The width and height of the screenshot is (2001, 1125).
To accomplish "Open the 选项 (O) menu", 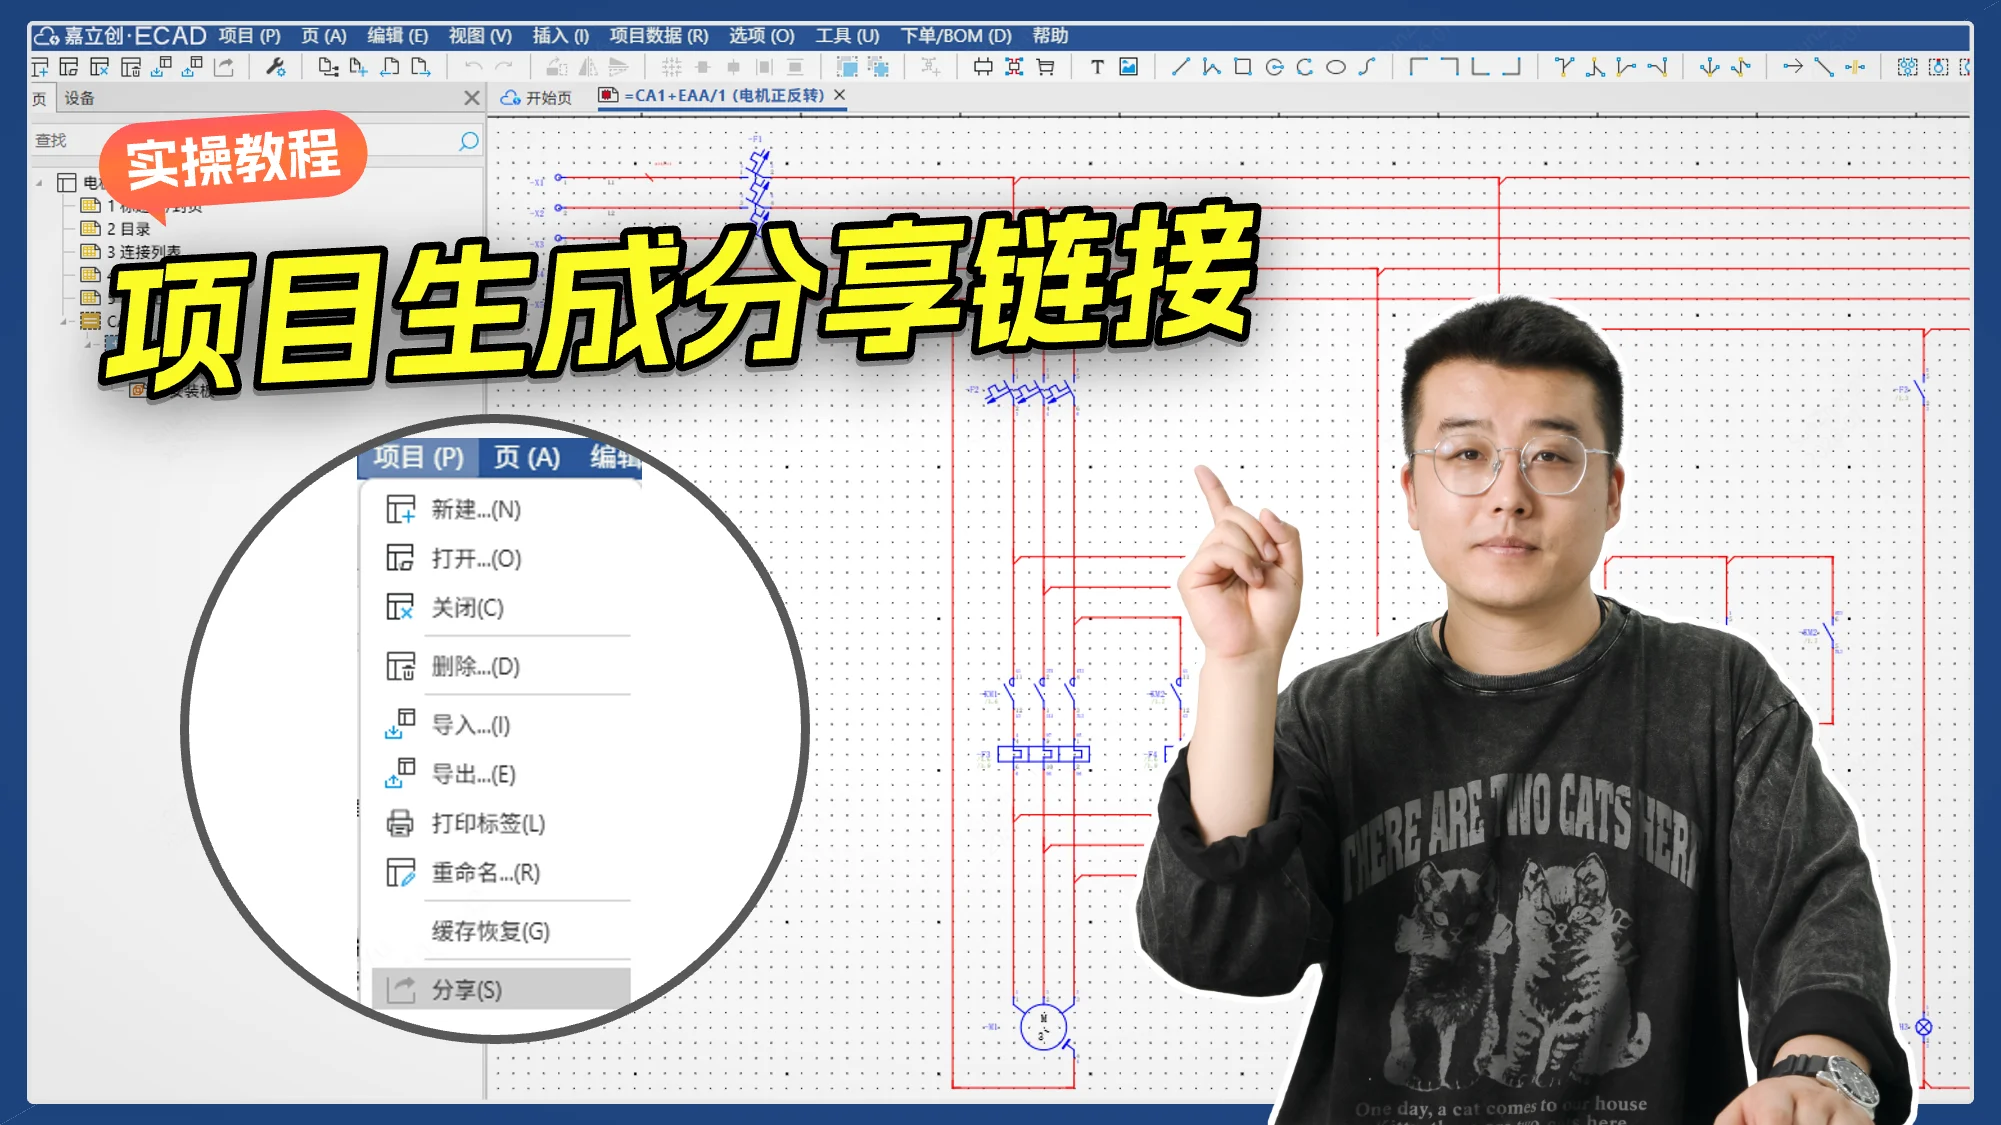I will click(x=761, y=36).
